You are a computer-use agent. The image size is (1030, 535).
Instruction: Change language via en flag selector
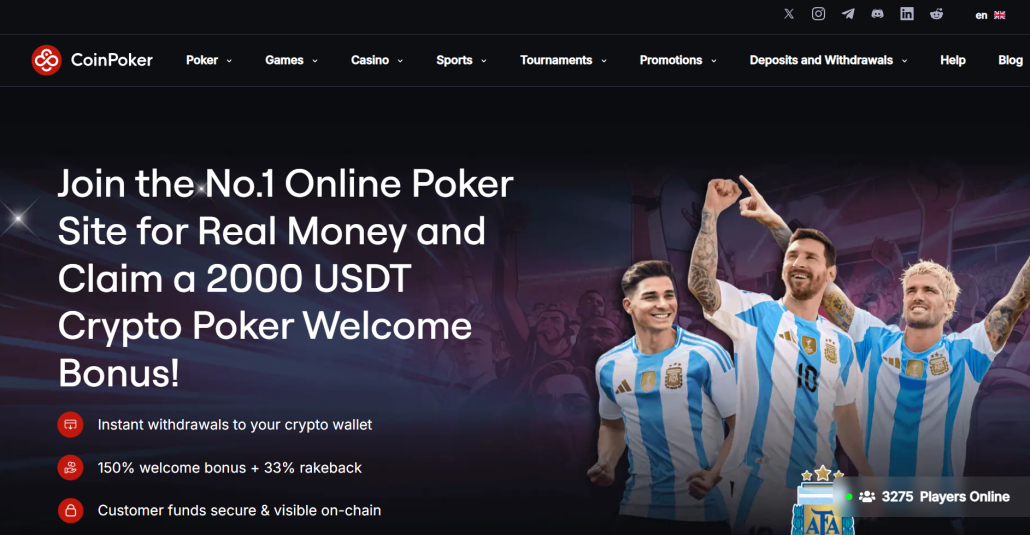[x=991, y=15]
